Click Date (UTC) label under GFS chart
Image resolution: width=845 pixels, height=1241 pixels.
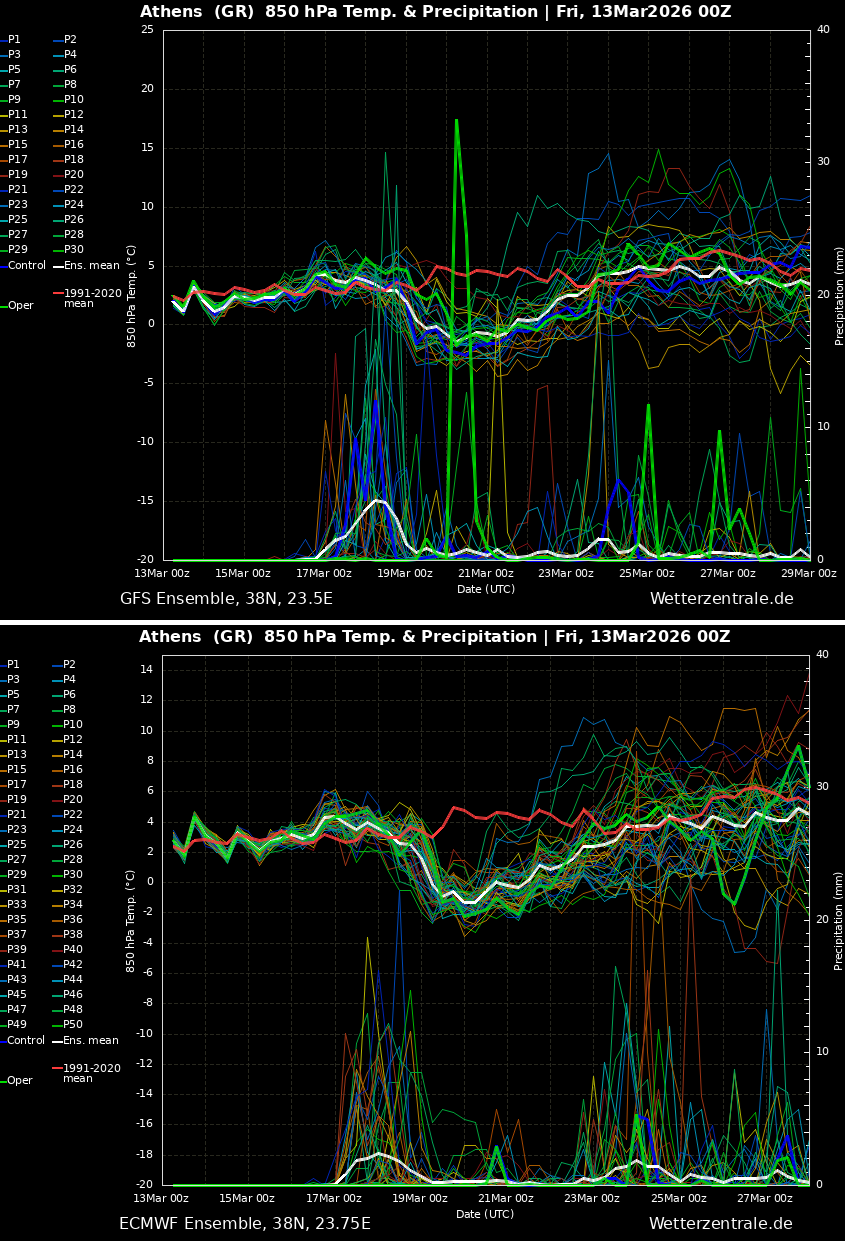(486, 589)
